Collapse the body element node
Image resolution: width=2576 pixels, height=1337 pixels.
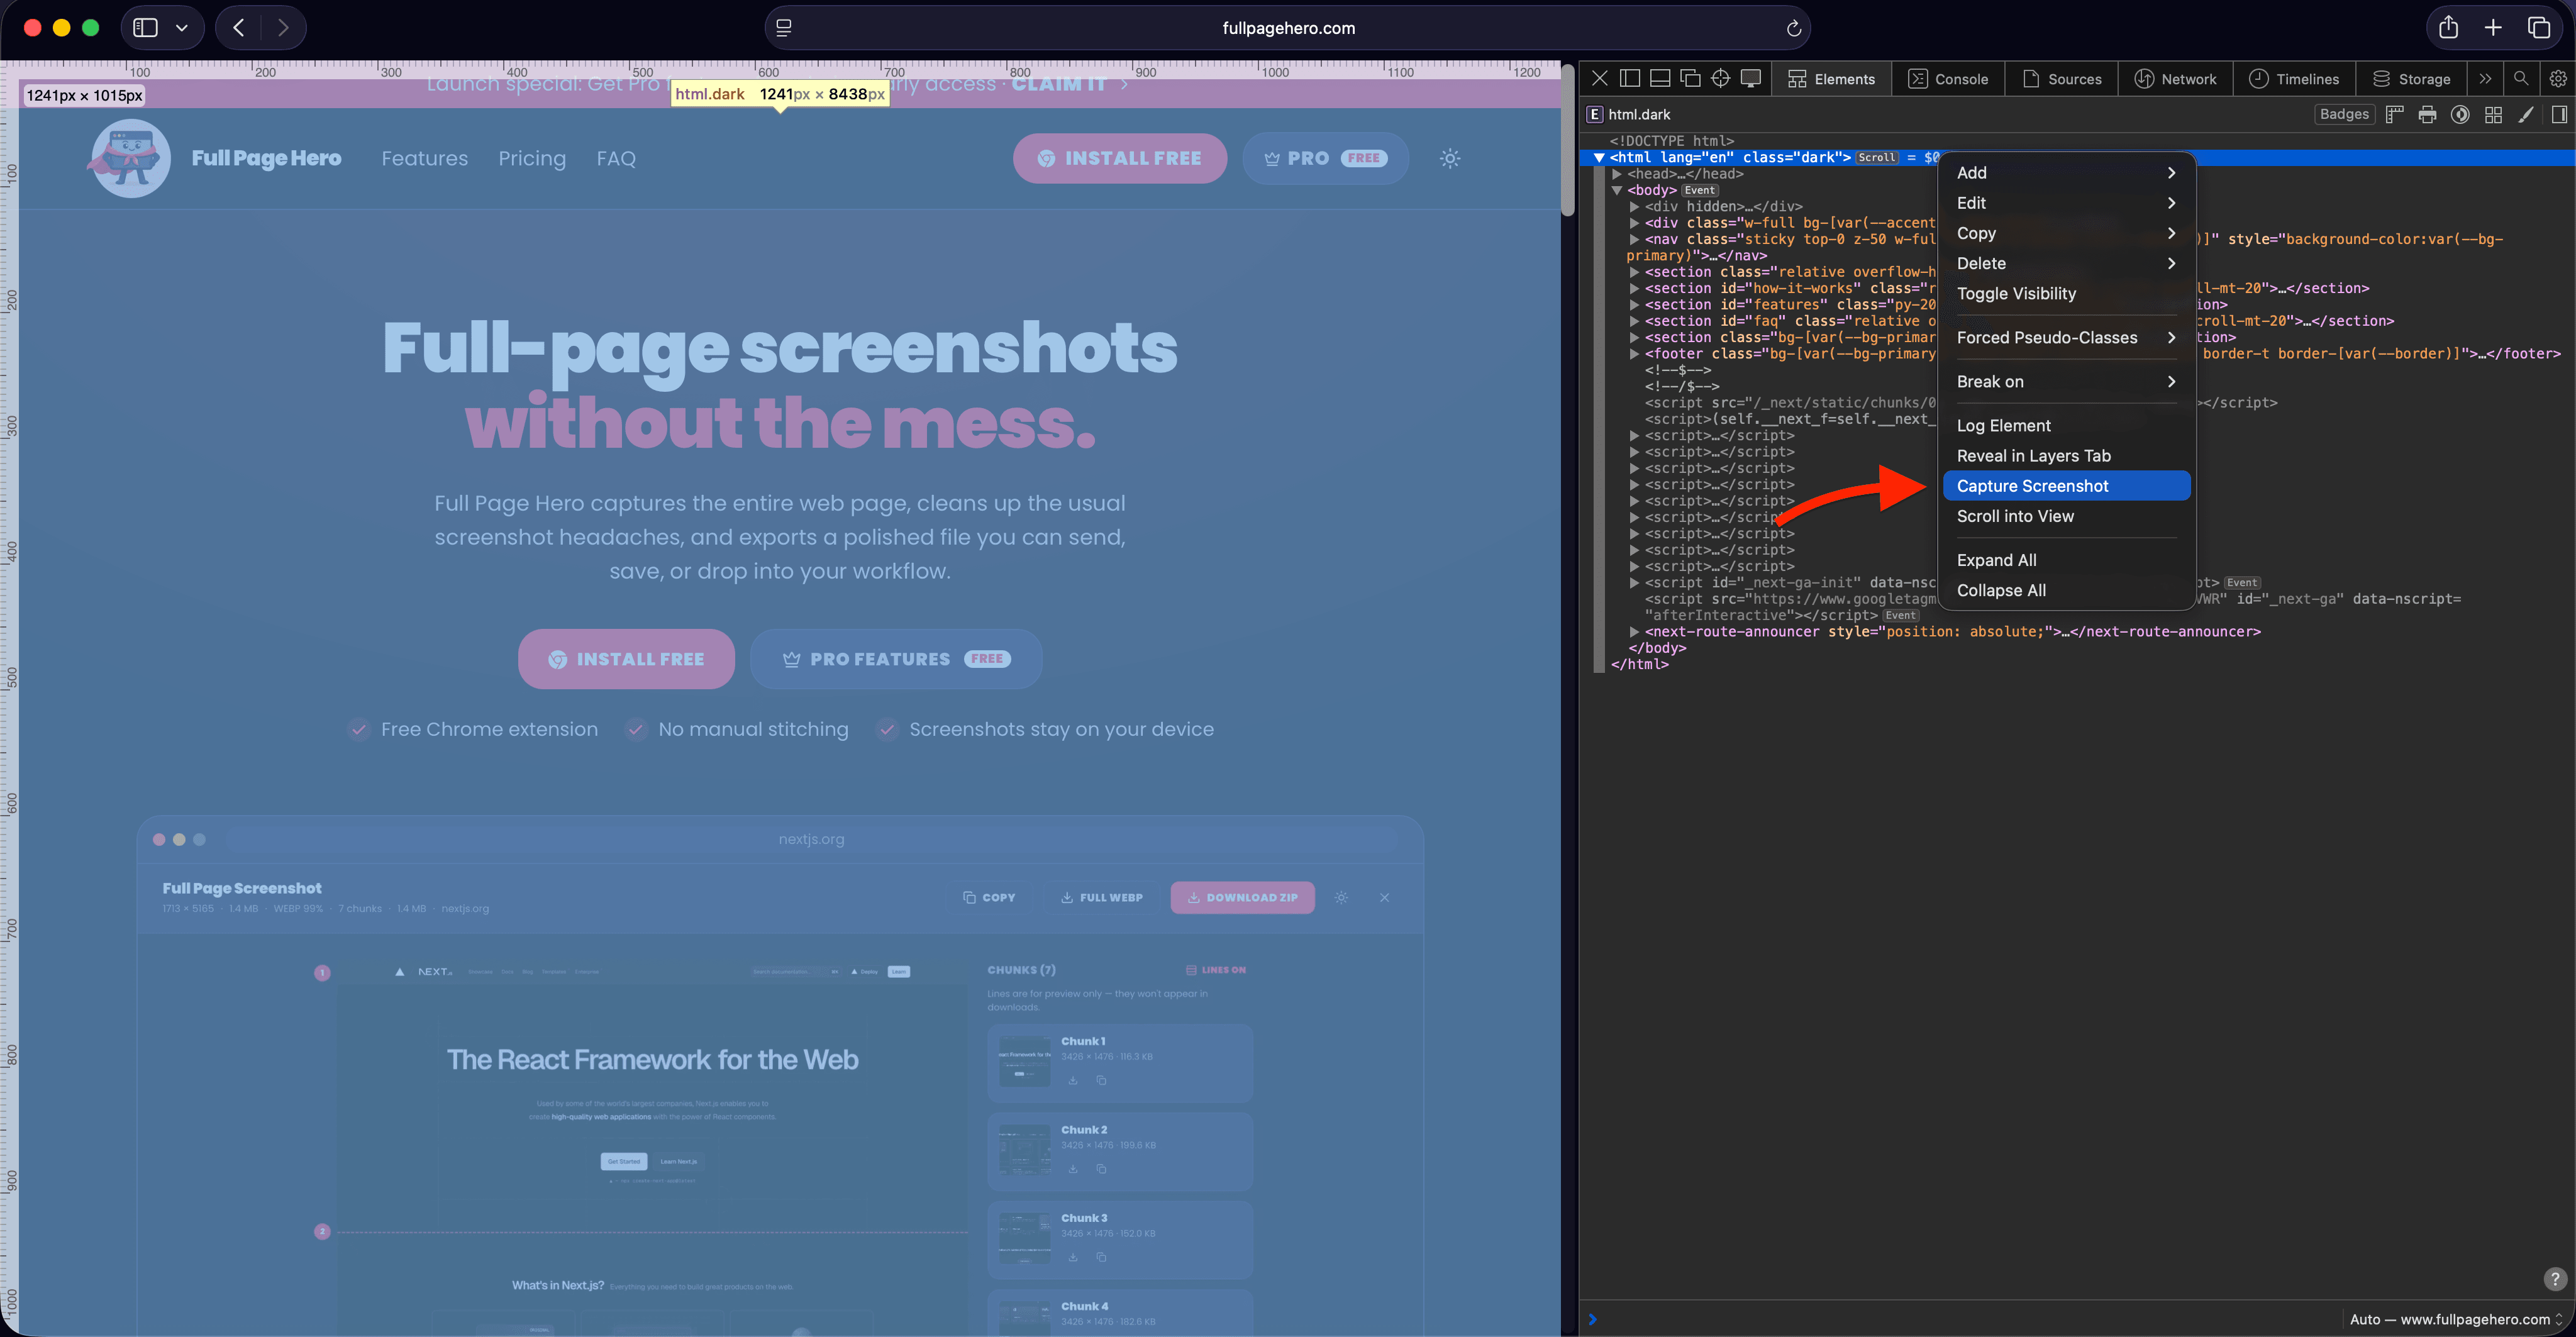[x=1617, y=190]
